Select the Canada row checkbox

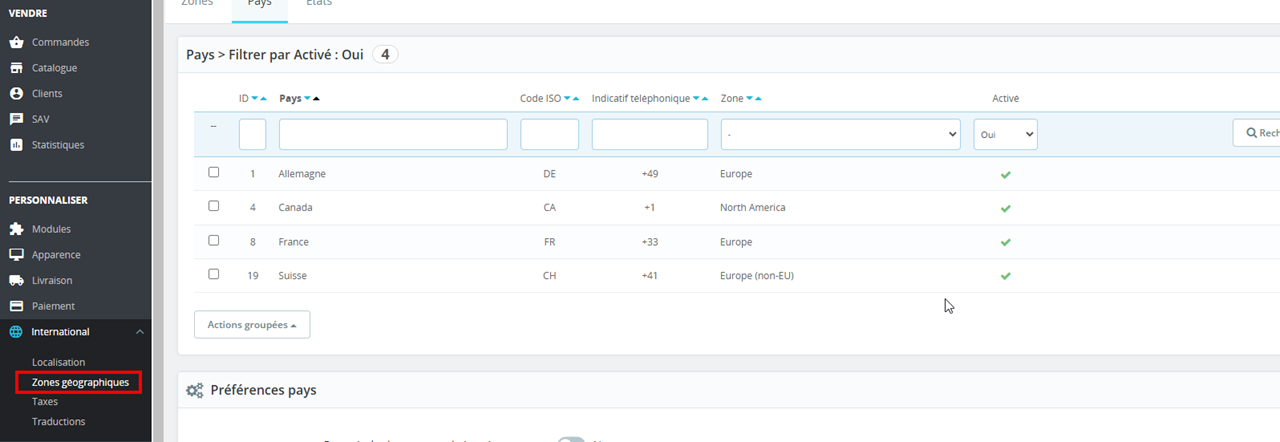tap(213, 206)
